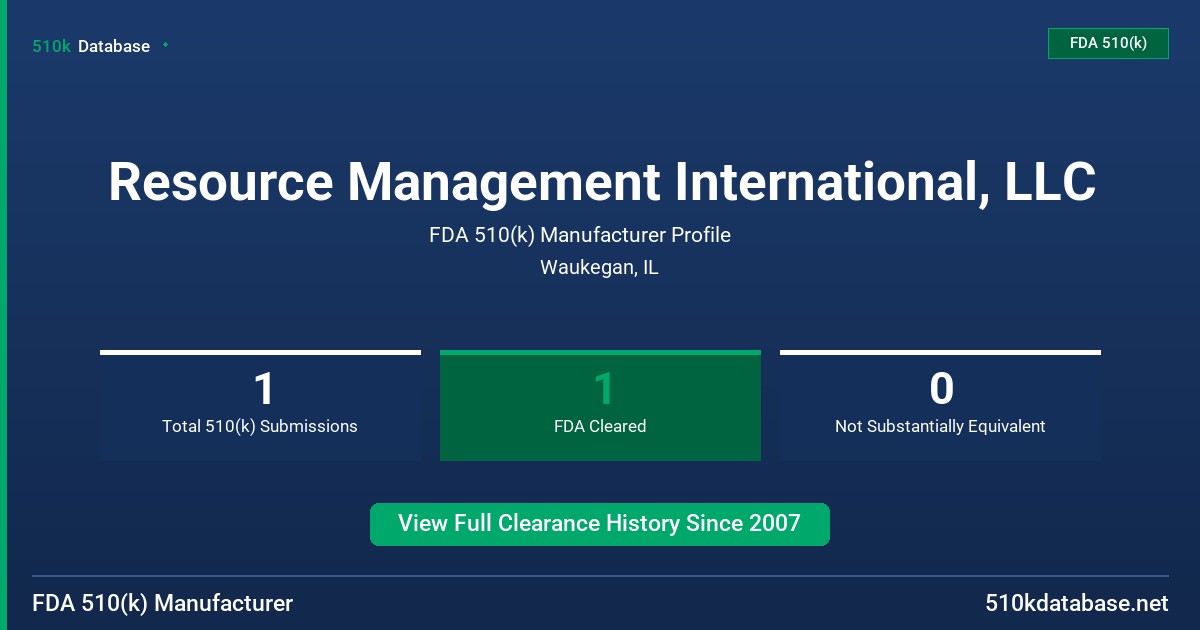Click the Resource Management International, LLC heading
Image resolution: width=1200 pixels, height=630 pixels.
coord(602,183)
